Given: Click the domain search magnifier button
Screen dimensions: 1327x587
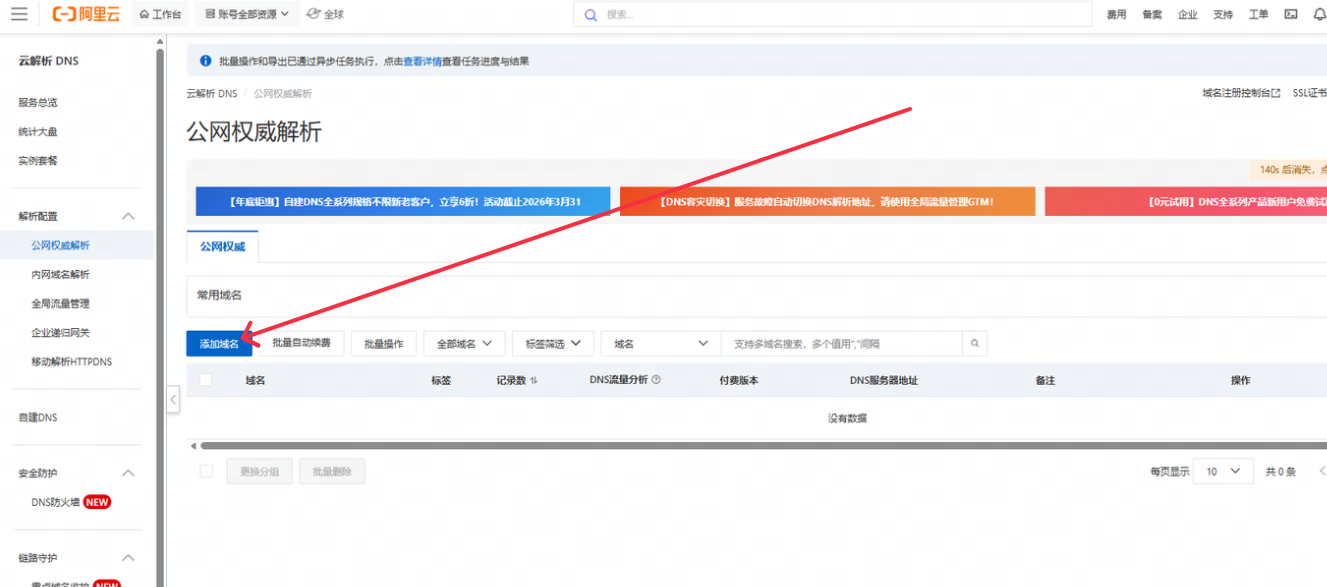Looking at the screenshot, I should coord(974,344).
